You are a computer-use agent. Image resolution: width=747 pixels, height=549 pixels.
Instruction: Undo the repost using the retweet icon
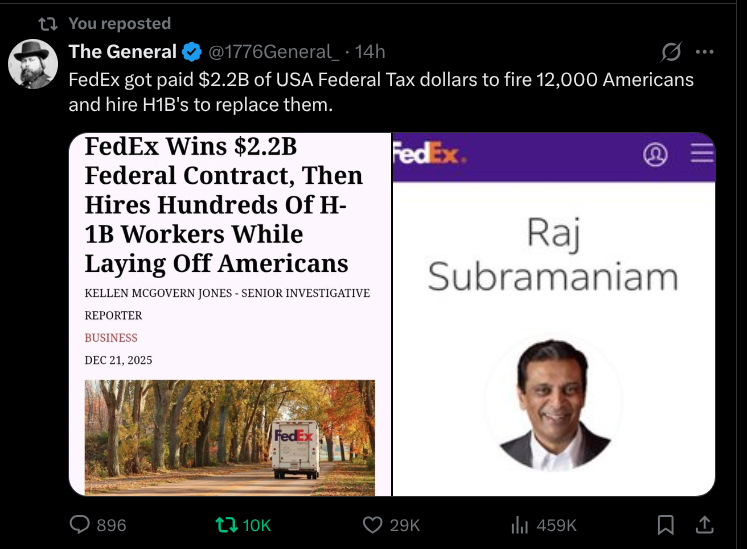point(227,524)
